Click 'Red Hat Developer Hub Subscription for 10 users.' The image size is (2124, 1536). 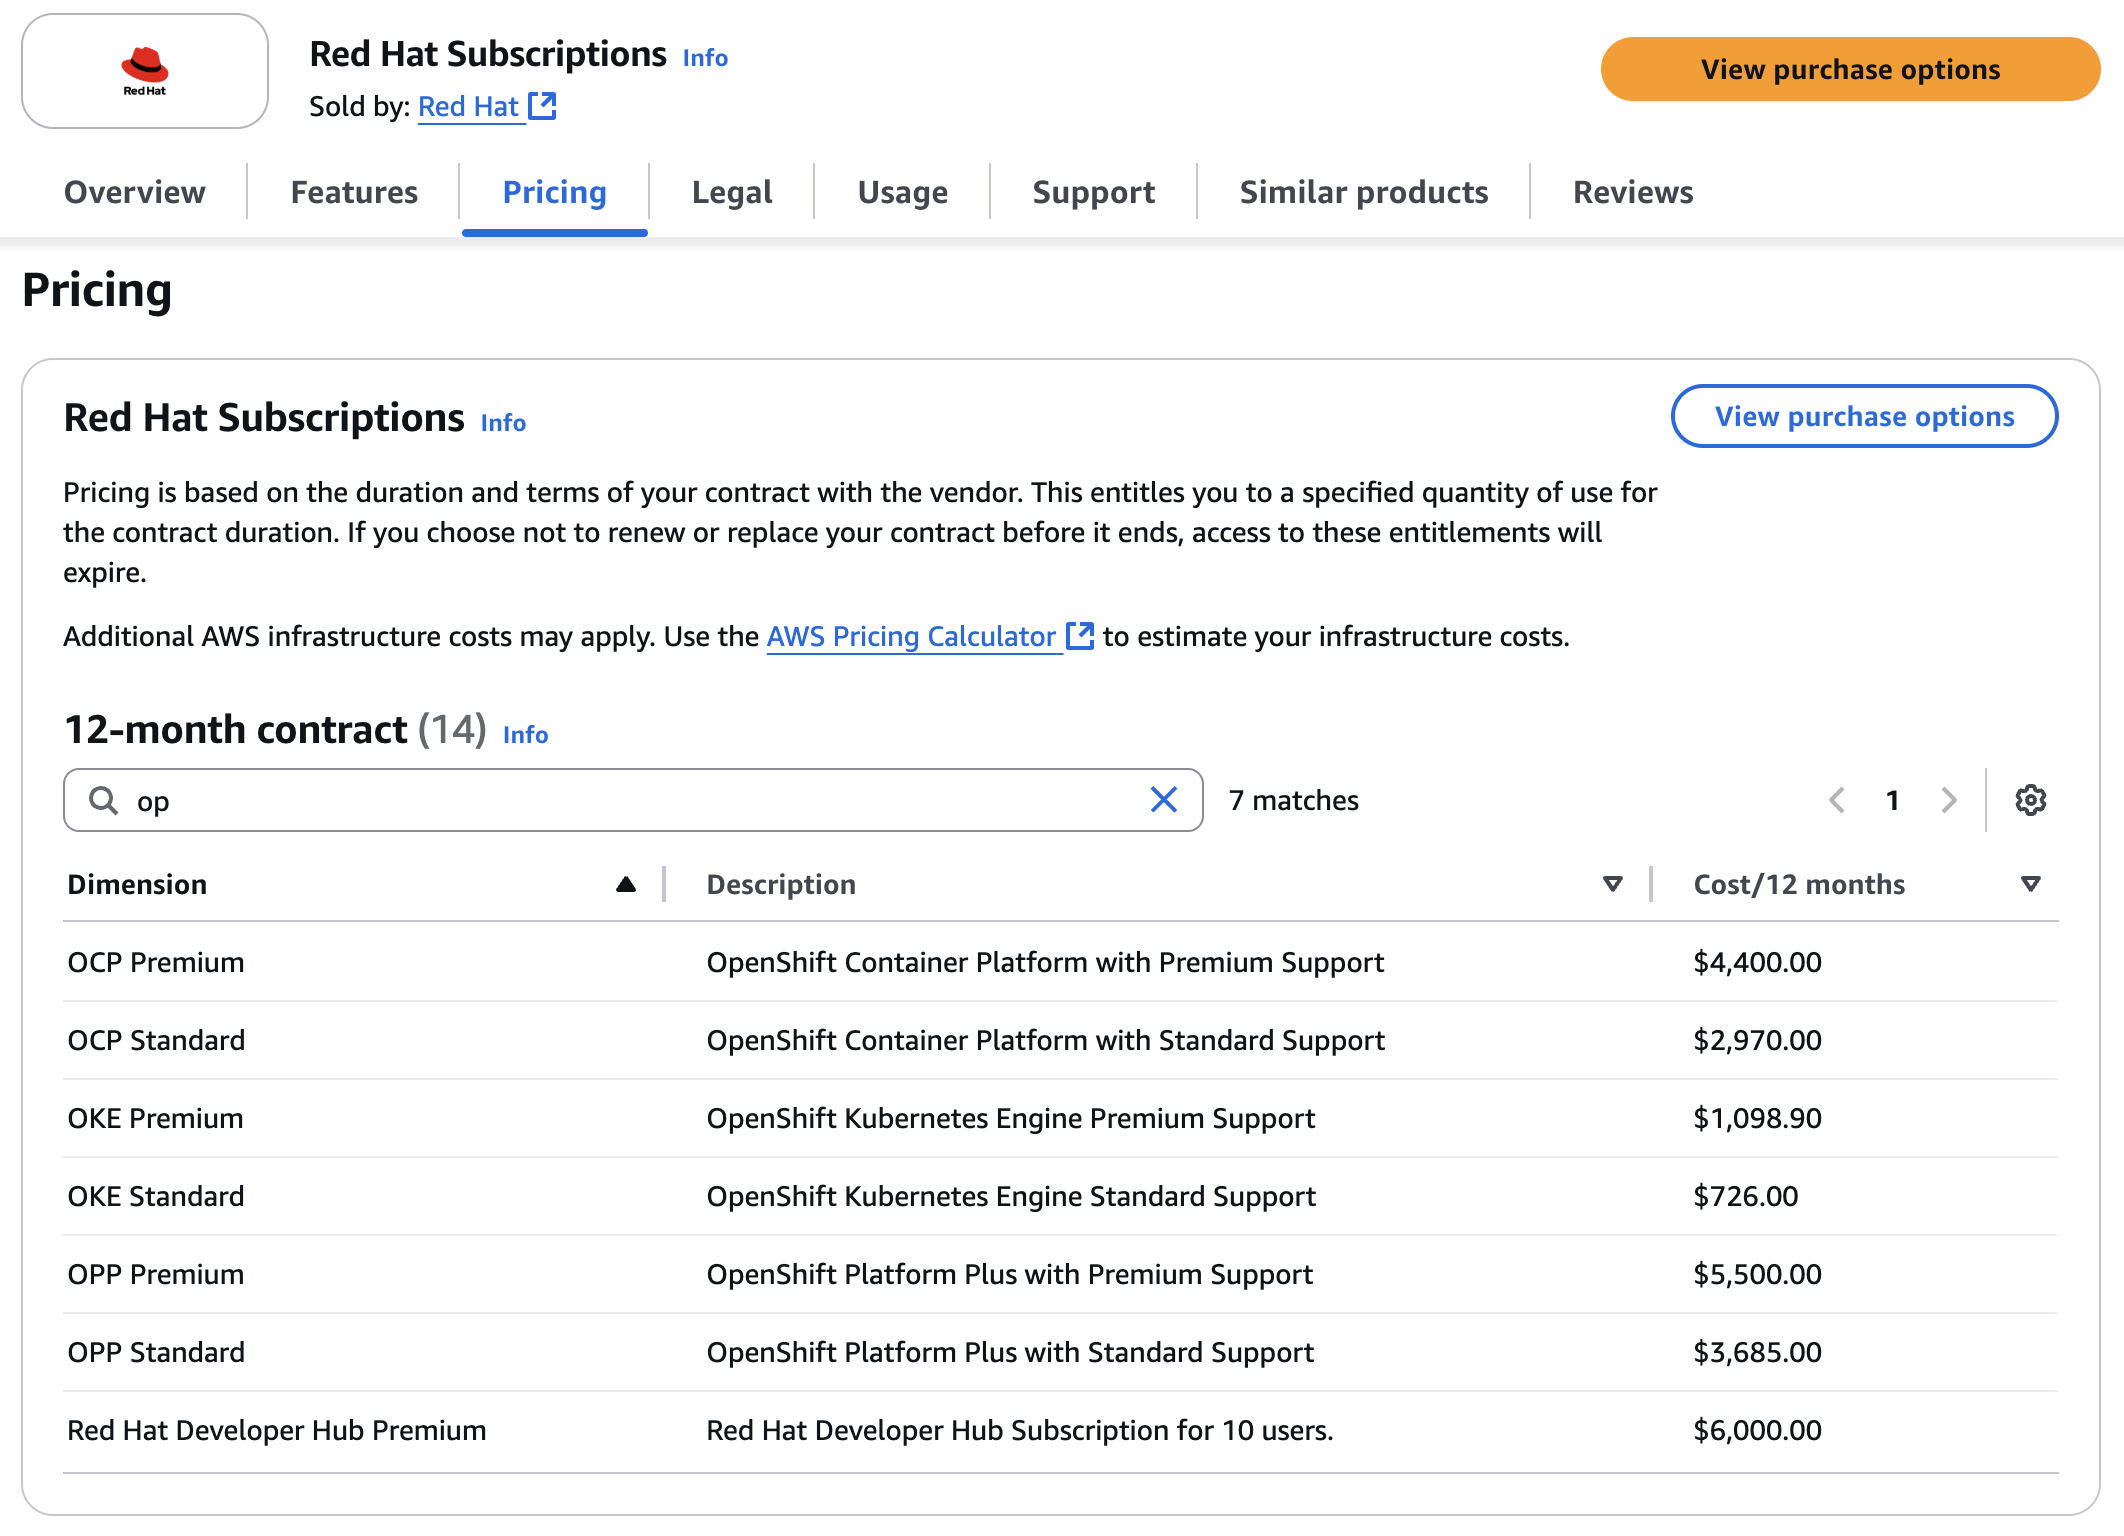[1020, 1430]
